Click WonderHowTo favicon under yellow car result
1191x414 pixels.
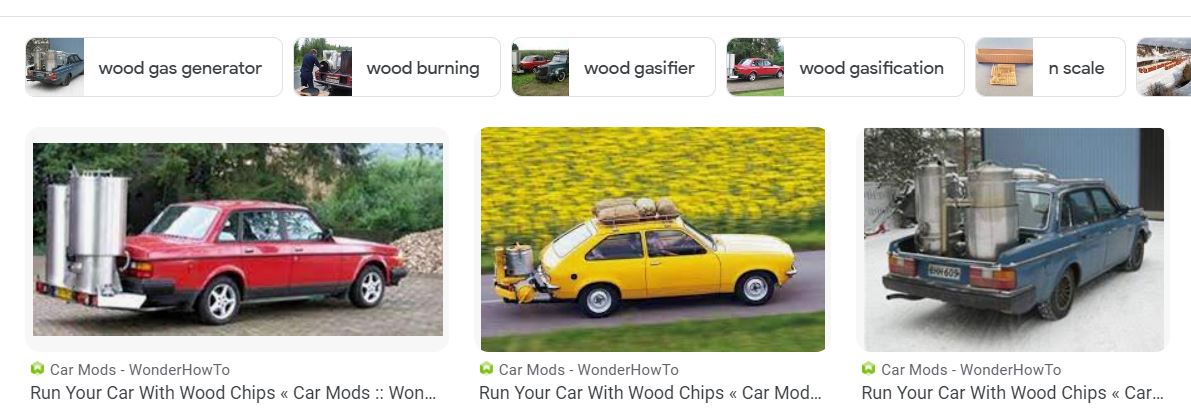[x=486, y=369]
